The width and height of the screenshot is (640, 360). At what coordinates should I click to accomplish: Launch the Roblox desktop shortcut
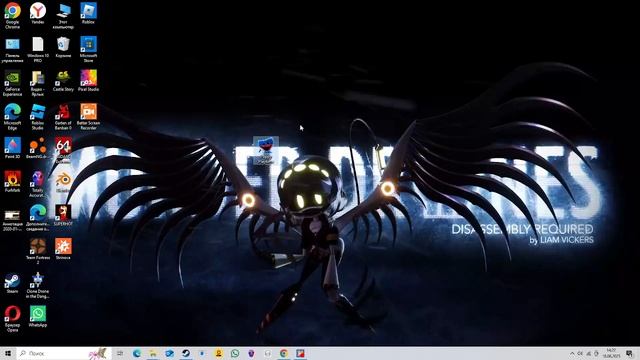tap(88, 13)
